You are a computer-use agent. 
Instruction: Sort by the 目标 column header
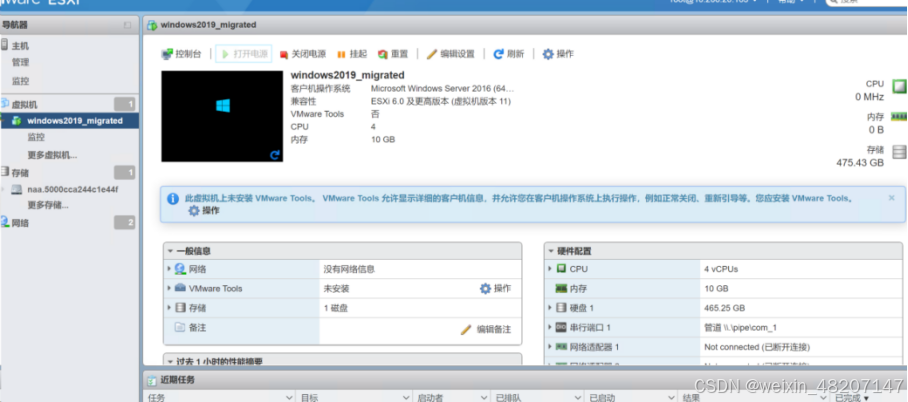pos(355,397)
